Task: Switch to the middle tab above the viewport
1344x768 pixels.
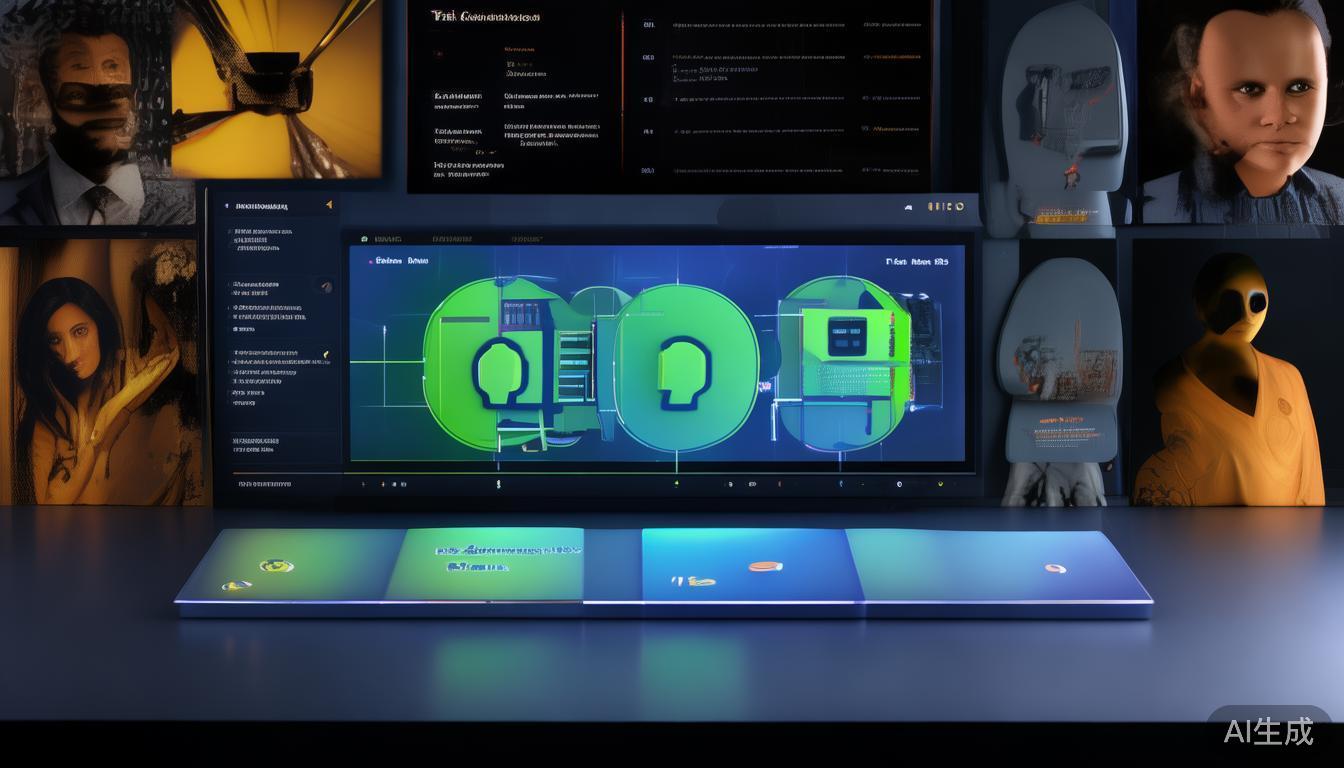Action: click(450, 239)
